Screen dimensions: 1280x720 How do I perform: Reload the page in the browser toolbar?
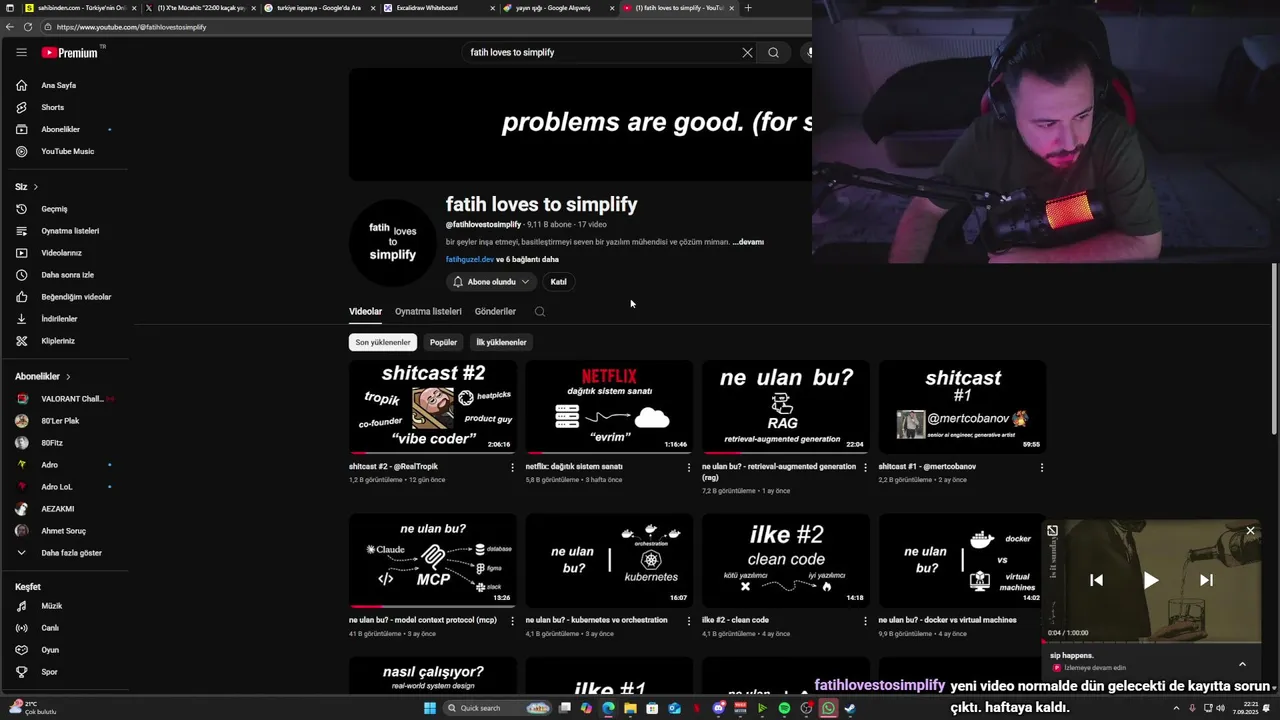(x=27, y=27)
